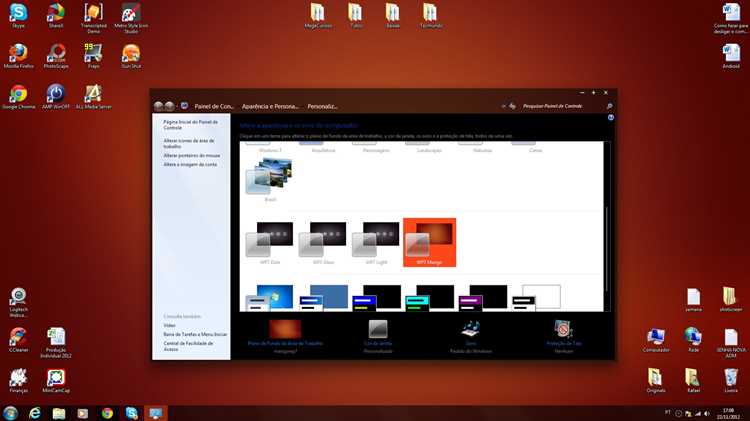
Task: Select the white high contrast theme
Action: pyautogui.click(x=536, y=298)
